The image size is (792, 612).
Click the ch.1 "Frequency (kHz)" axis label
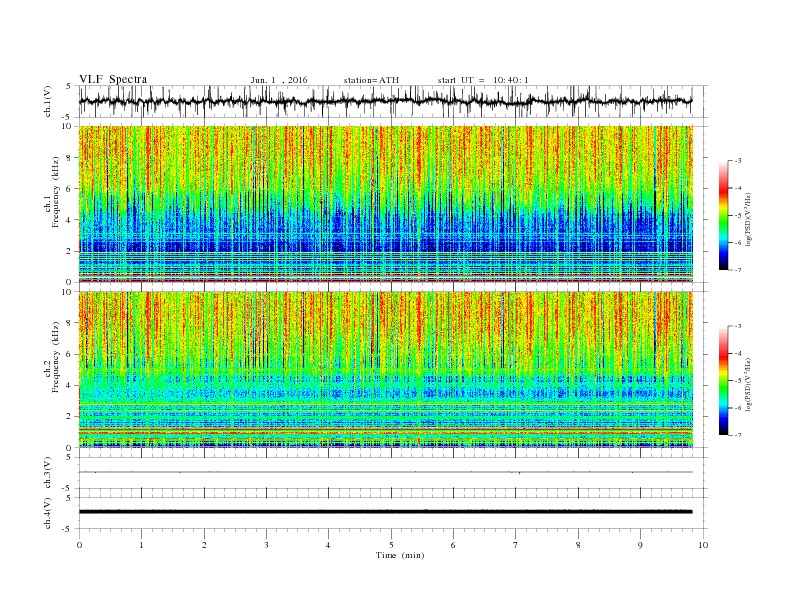coord(56,192)
